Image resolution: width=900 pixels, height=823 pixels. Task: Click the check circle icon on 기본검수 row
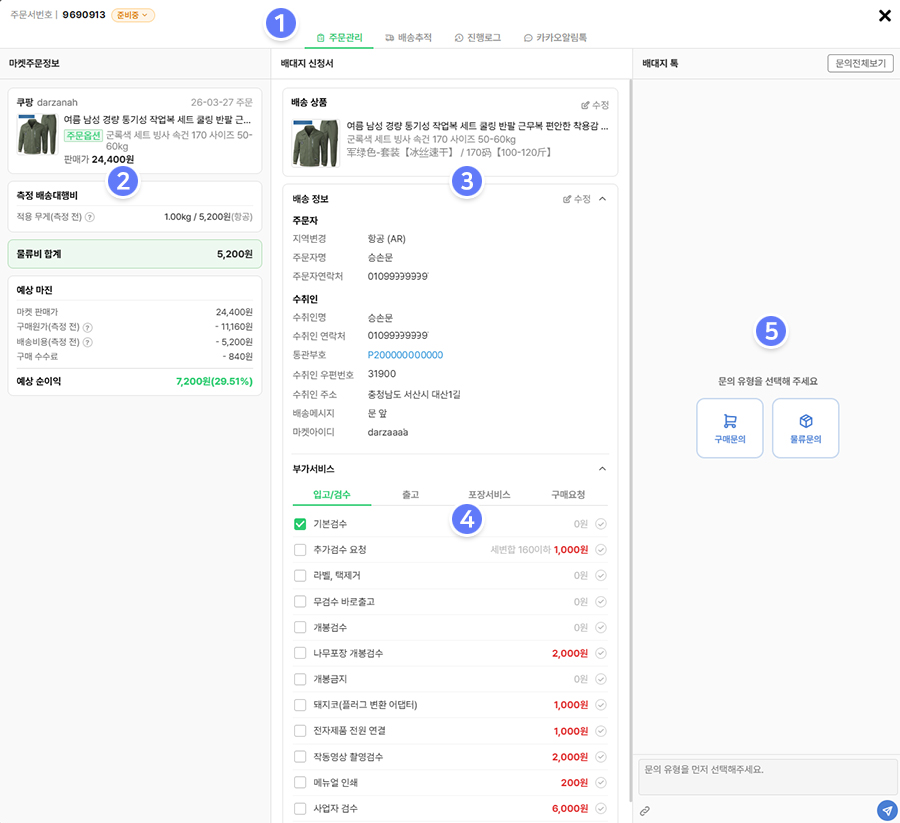tap(601, 524)
